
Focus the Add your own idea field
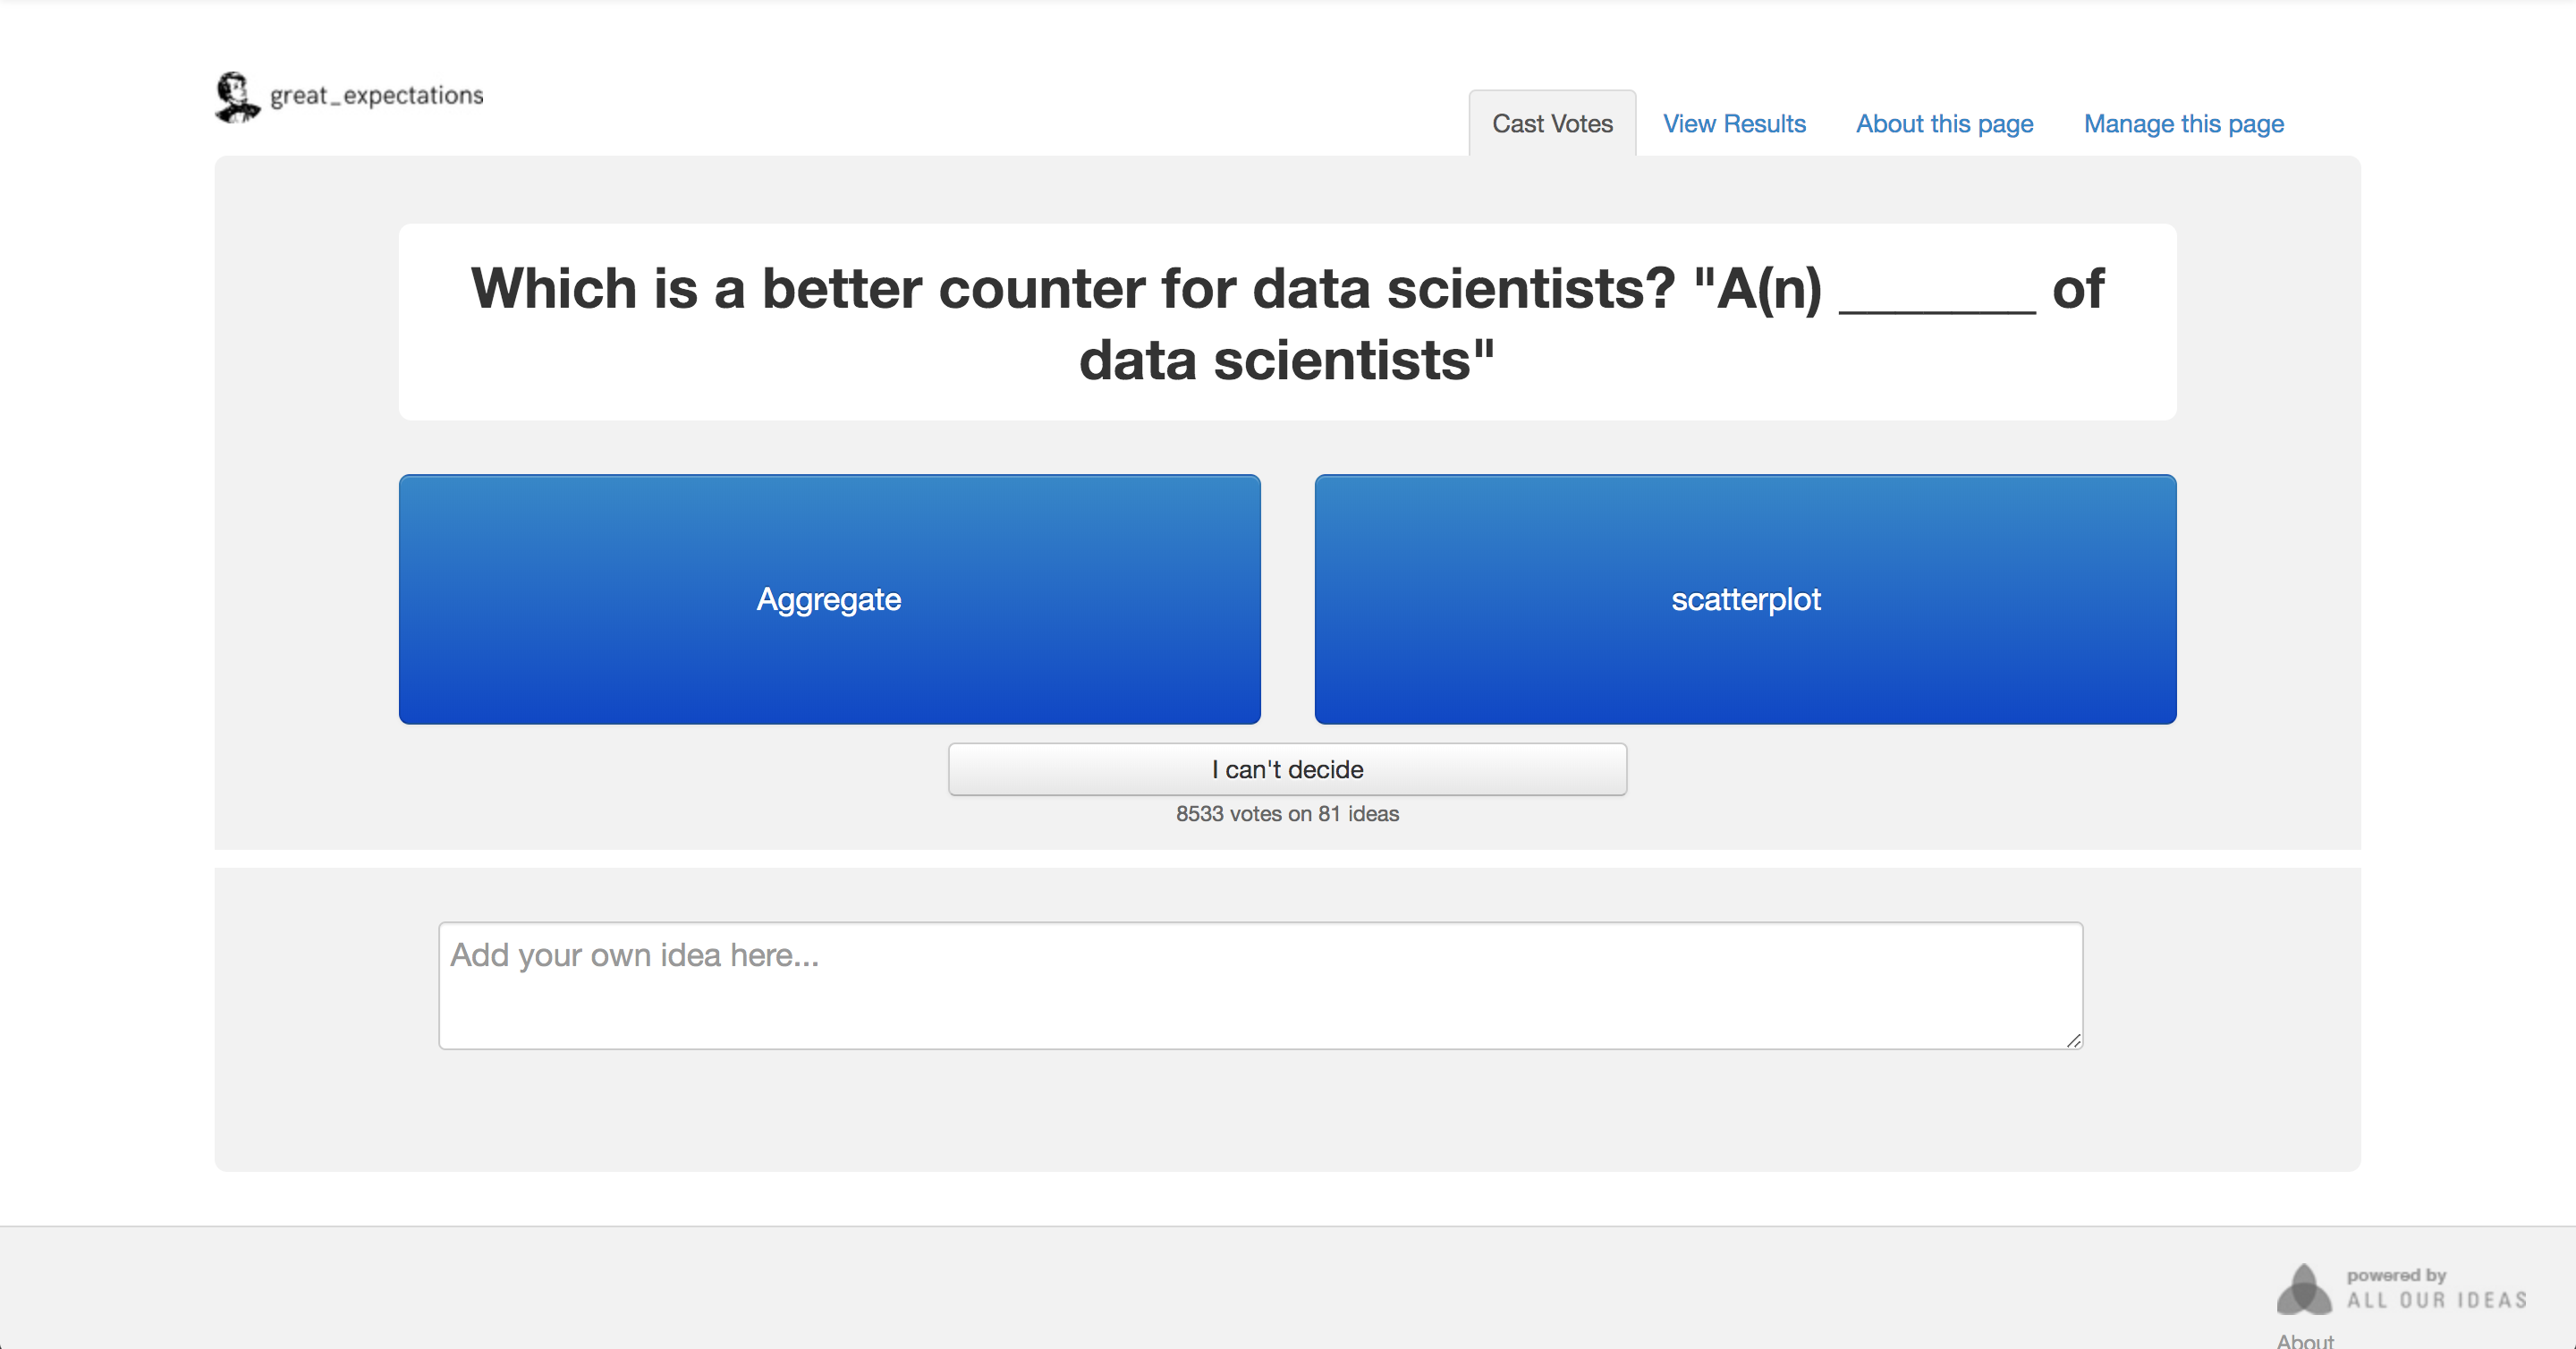click(x=1260, y=985)
